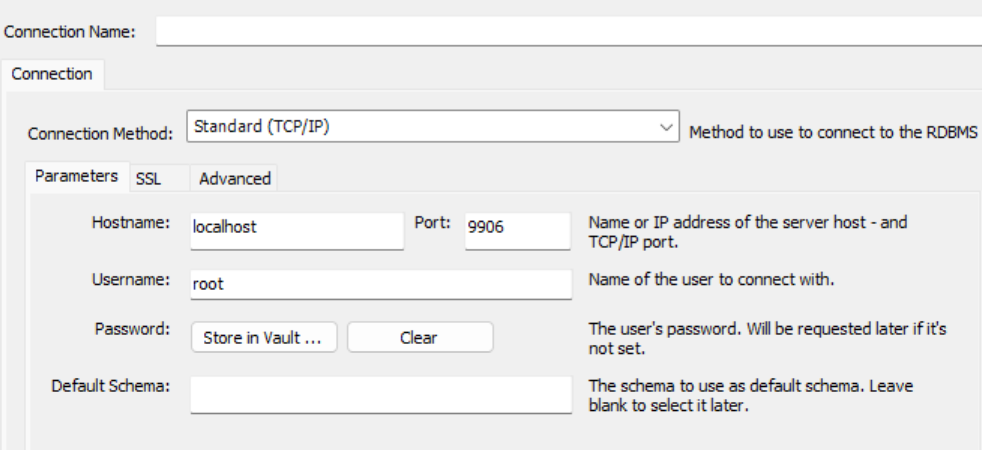The image size is (982, 450).
Task: Select the Connection tab
Action: 52,74
